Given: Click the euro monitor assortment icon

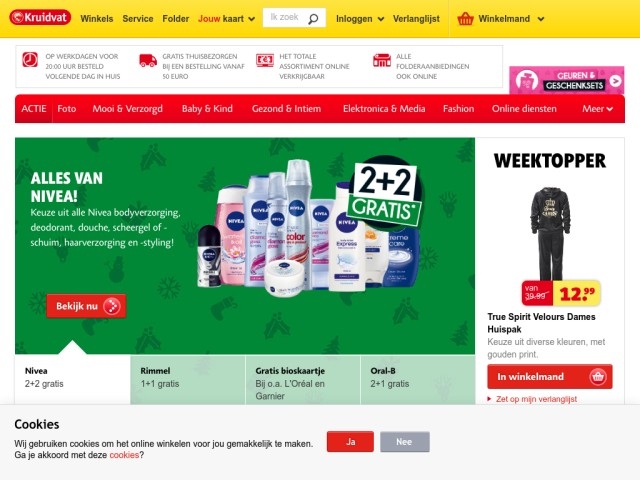Looking at the screenshot, I should point(264,60).
